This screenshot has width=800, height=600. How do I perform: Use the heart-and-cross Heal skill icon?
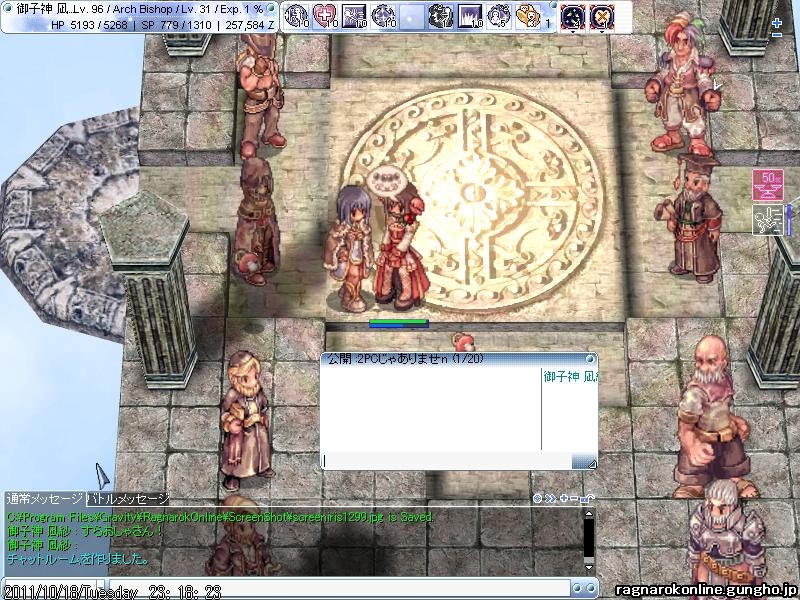[x=326, y=16]
